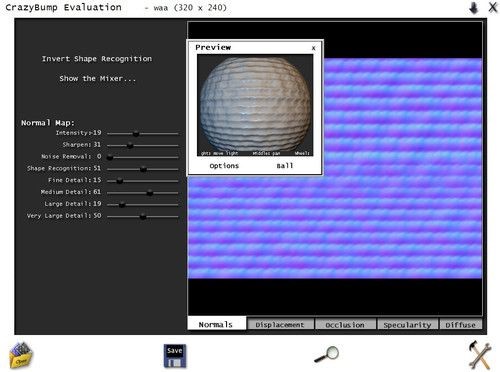Image resolution: width=500 pixels, height=372 pixels.
Task: Click Invert Shape Recognition
Action: [97, 59]
